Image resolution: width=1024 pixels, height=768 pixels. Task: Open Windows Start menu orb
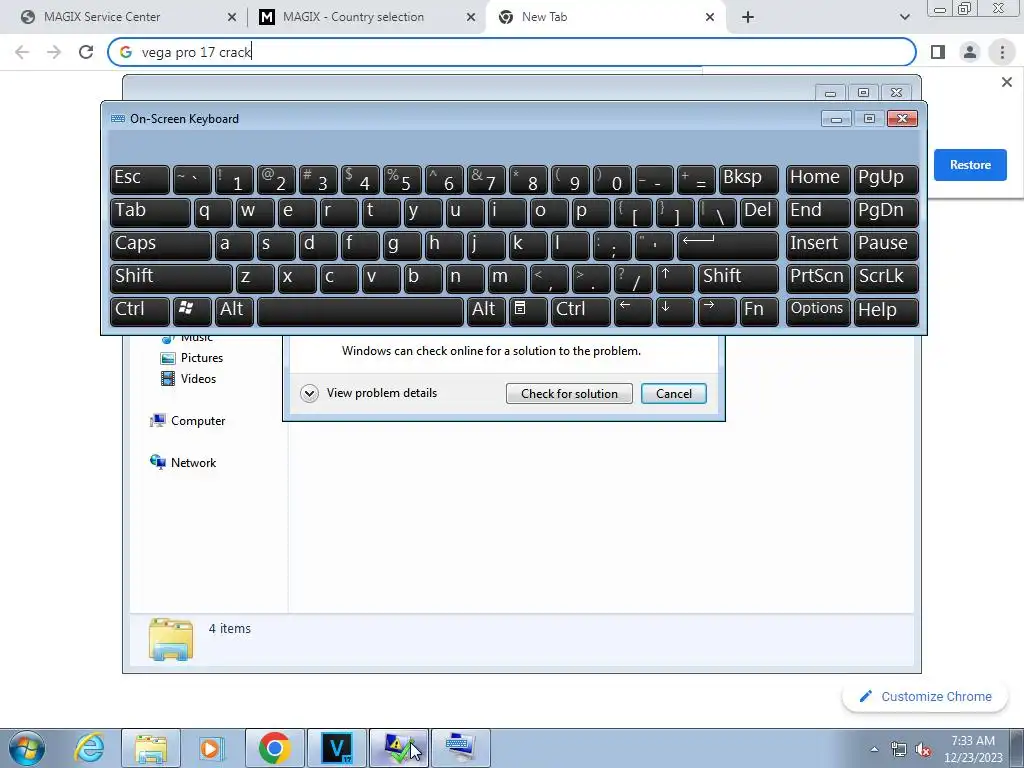tap(27, 748)
